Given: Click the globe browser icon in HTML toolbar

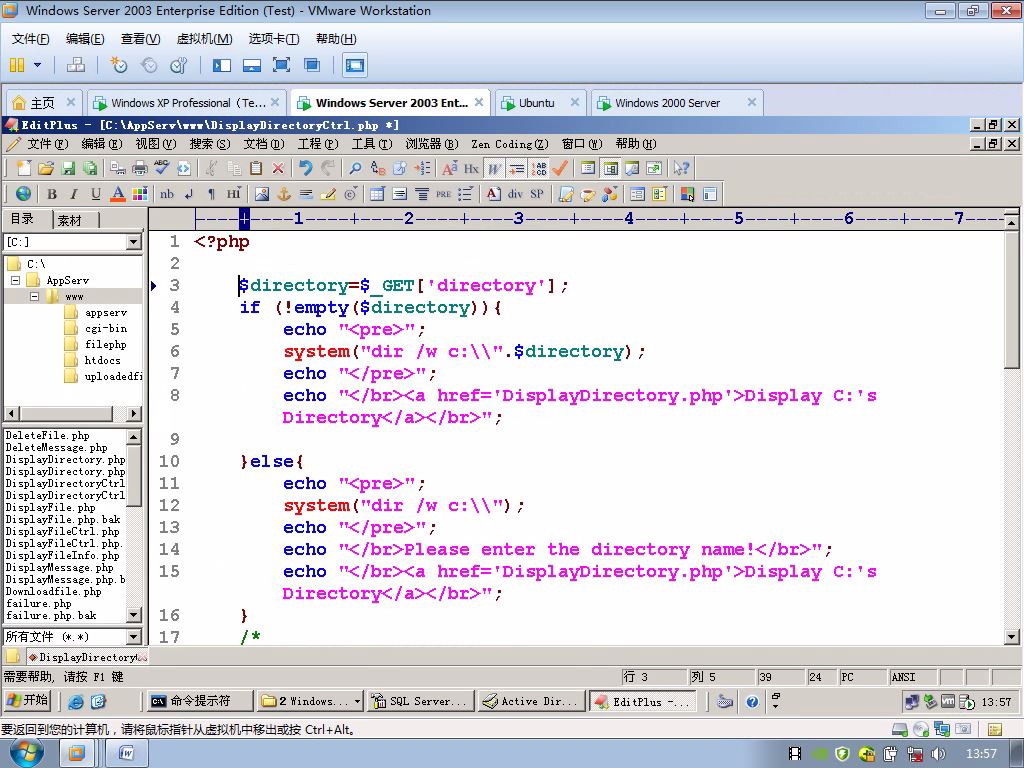Looking at the screenshot, I should pyautogui.click(x=24, y=194).
